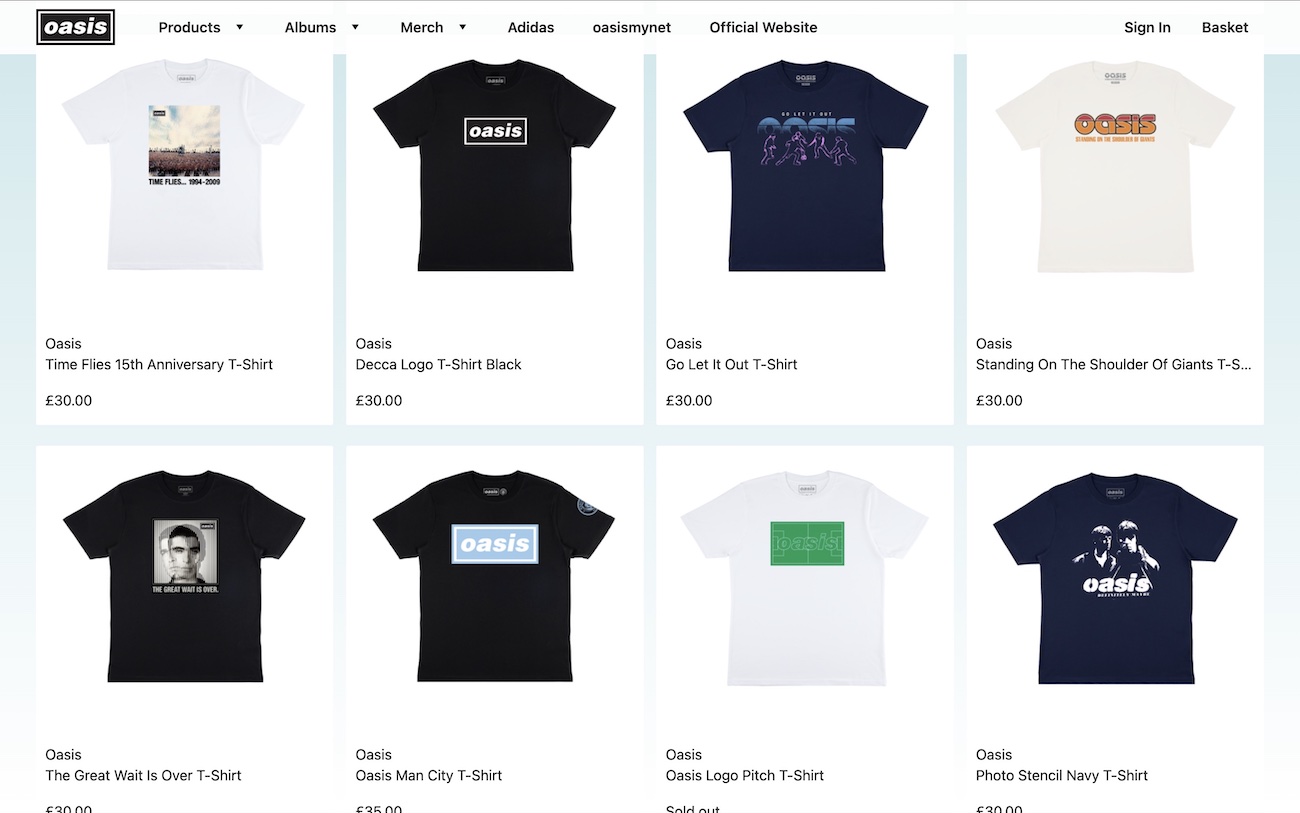Expand the Albums dropdown arrow
This screenshot has width=1300, height=813.
tap(355, 27)
